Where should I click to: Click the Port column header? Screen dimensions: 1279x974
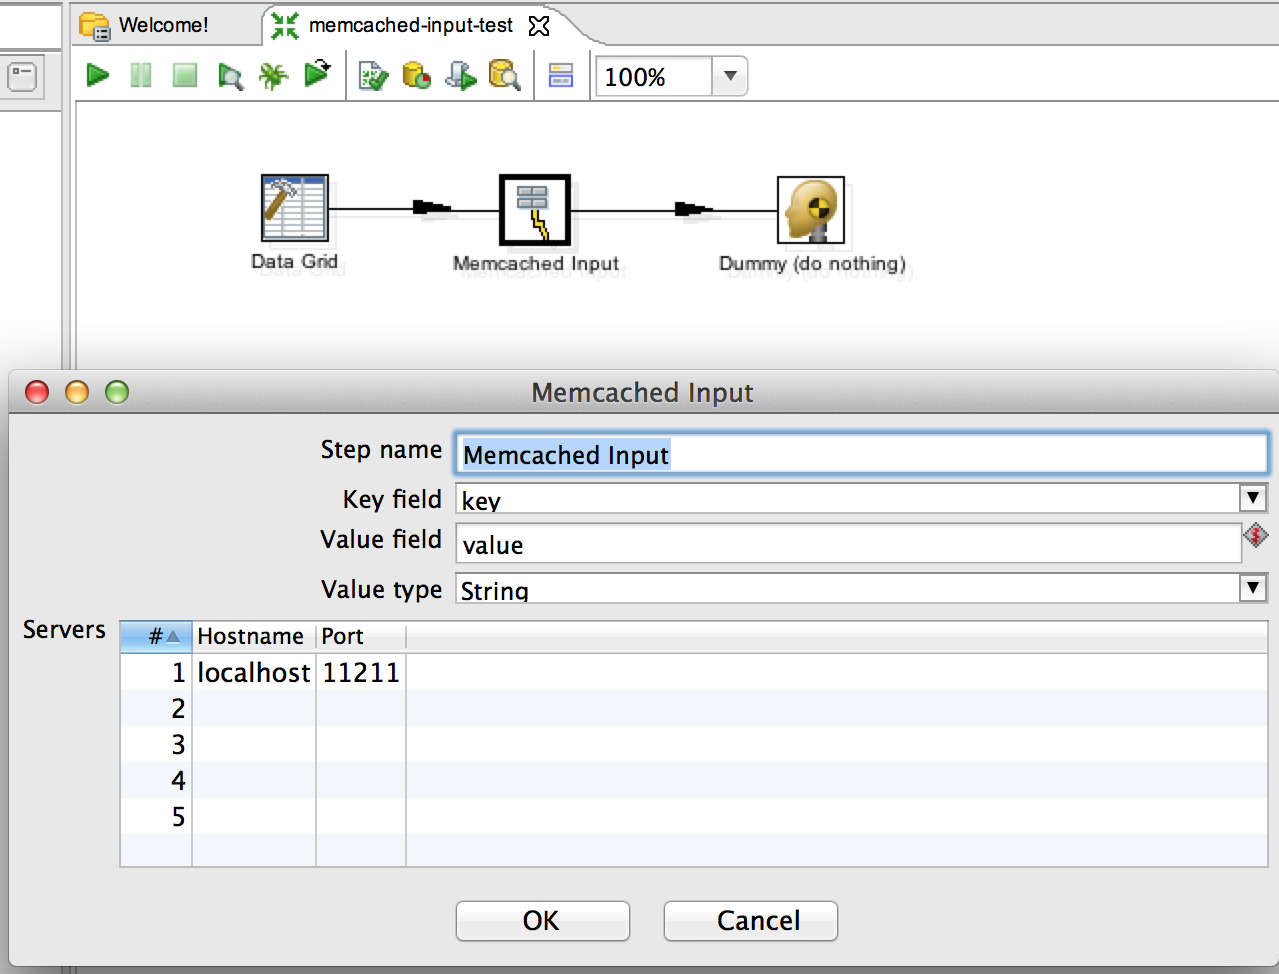(x=361, y=636)
